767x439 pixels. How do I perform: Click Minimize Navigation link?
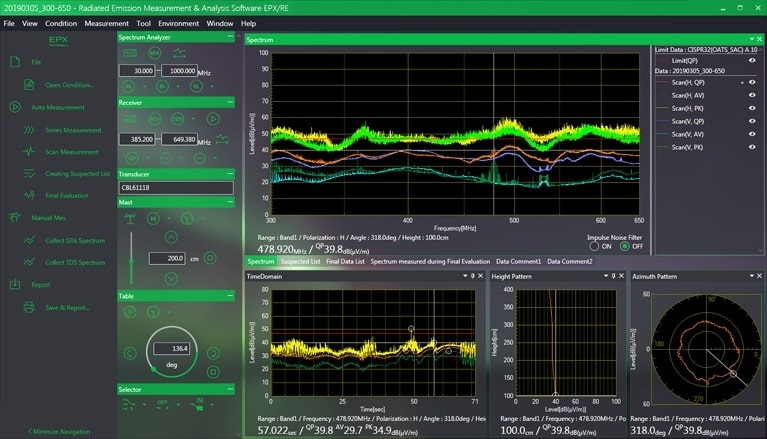pos(57,430)
